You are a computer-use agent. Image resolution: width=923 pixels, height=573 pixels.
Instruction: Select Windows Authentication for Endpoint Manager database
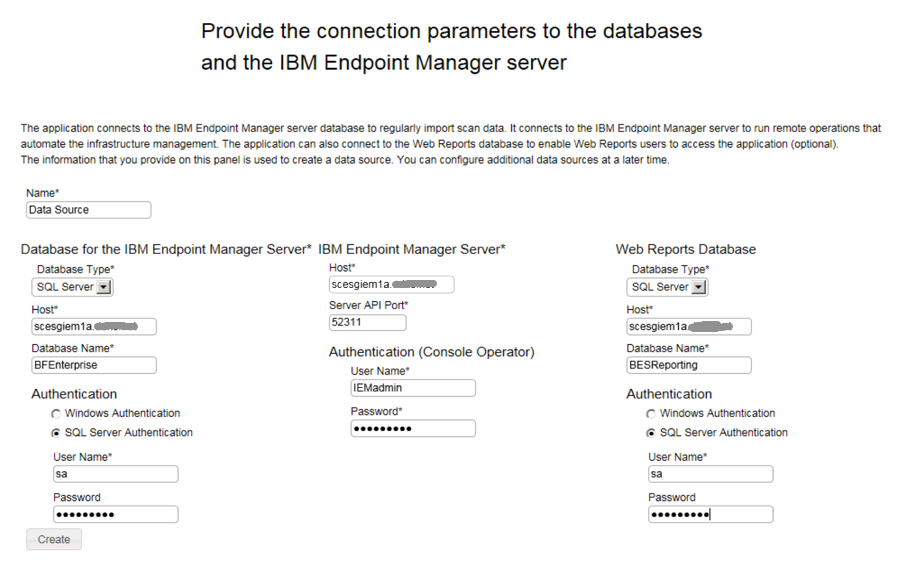pos(56,413)
